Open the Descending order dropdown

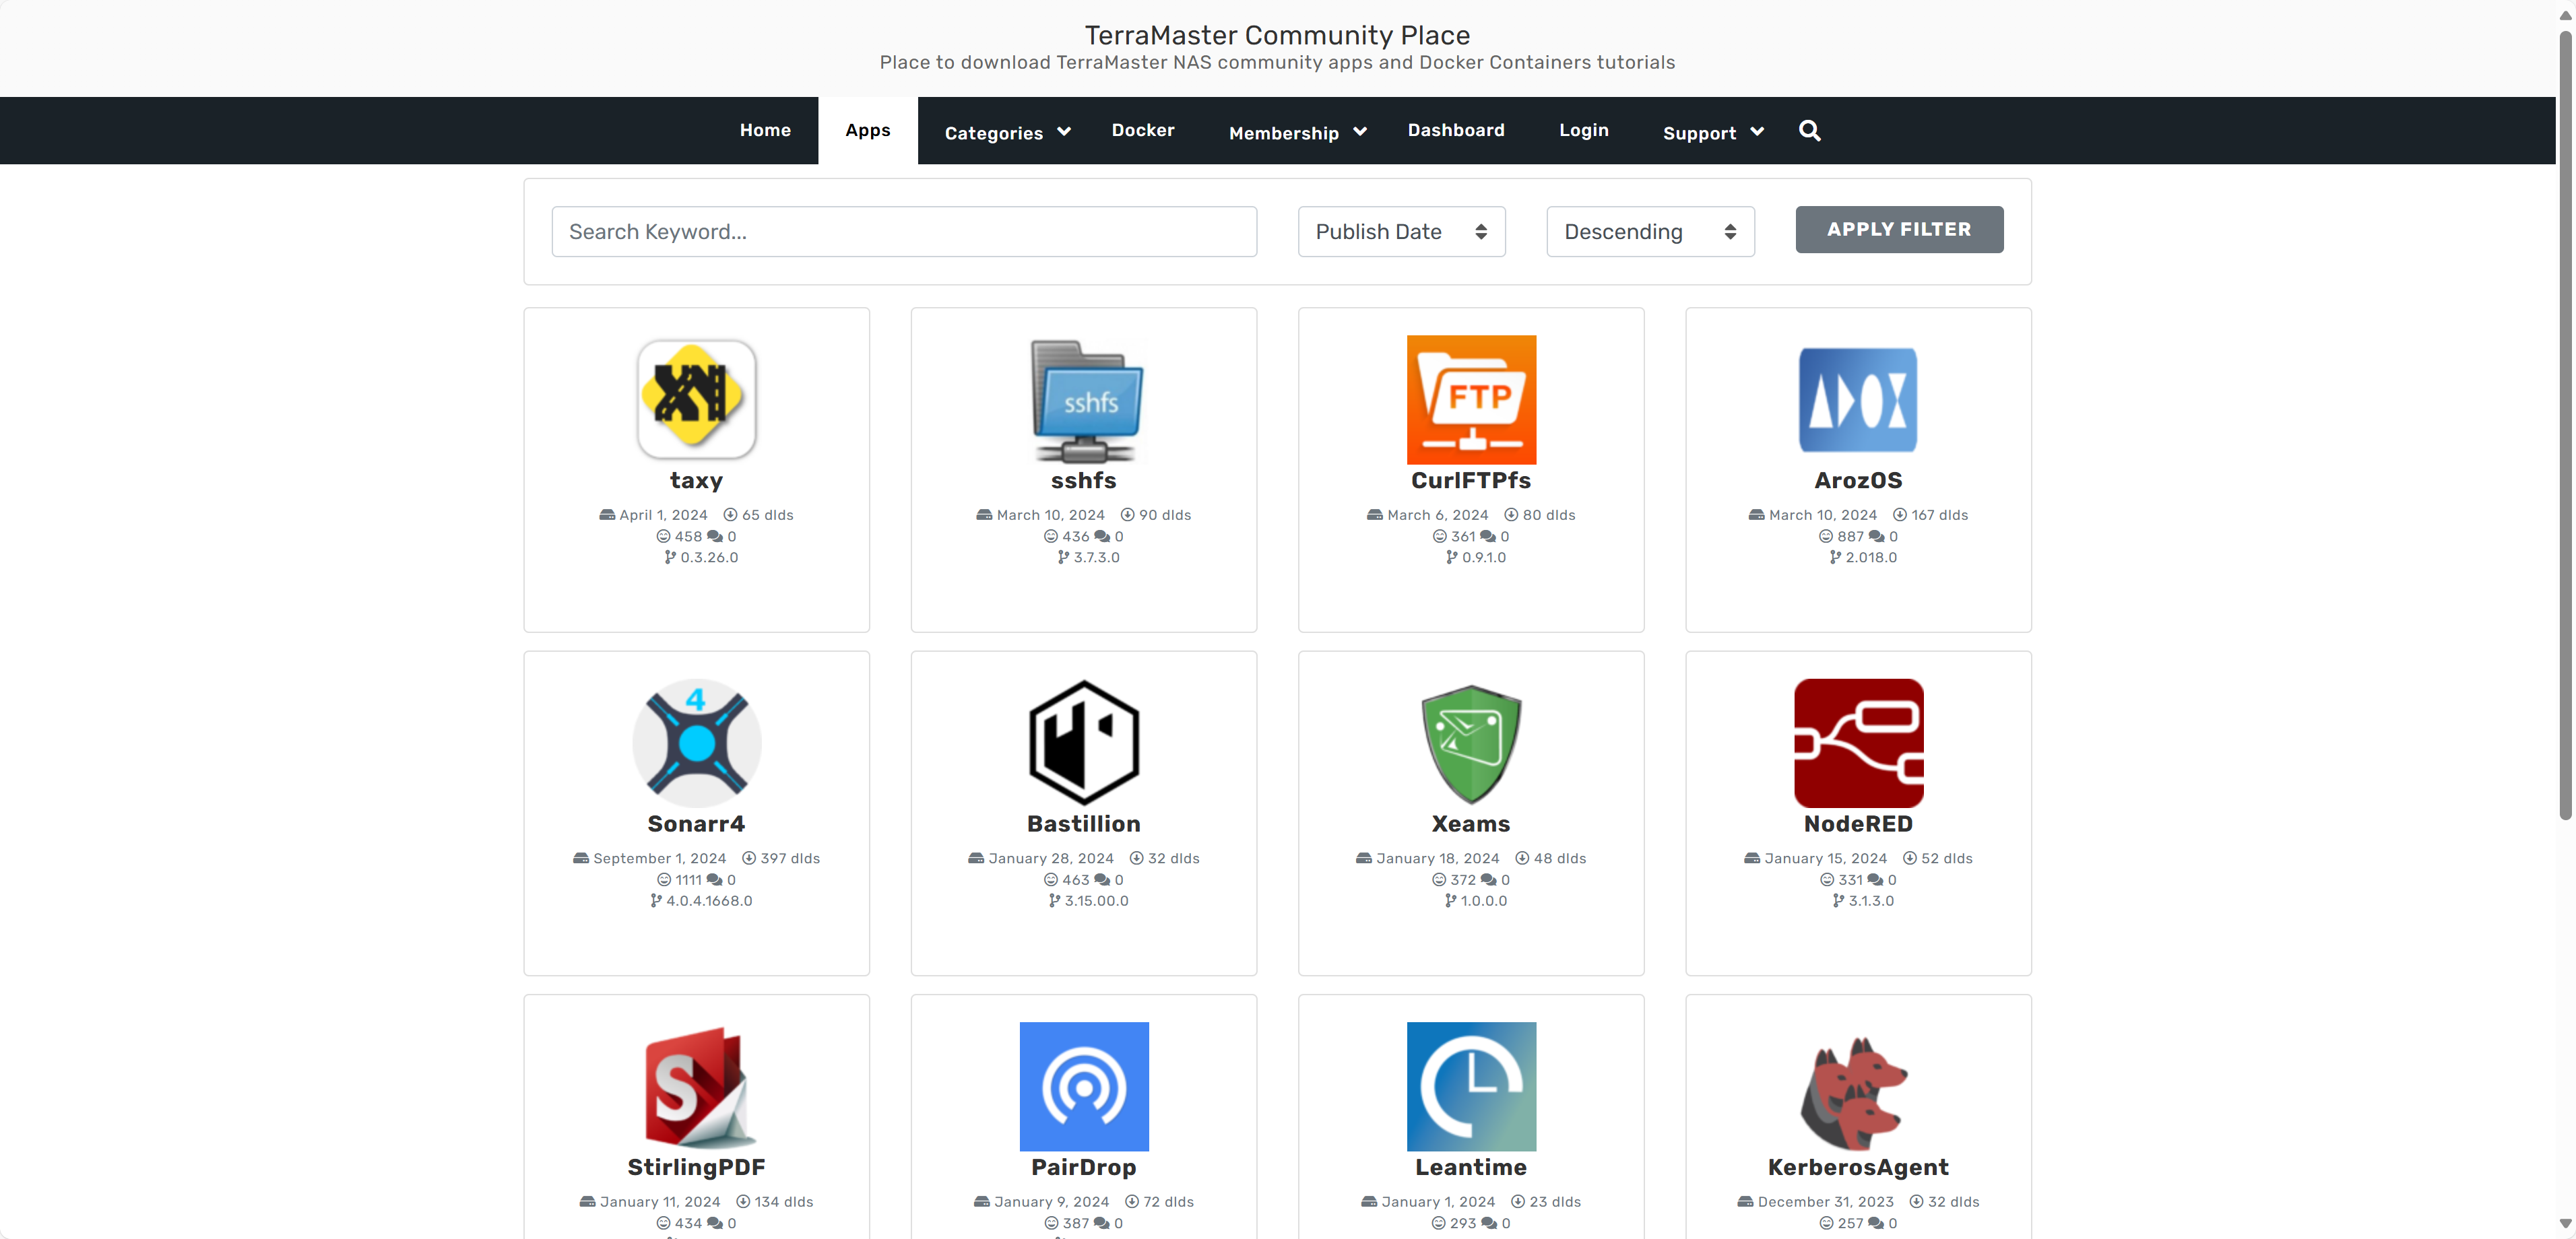tap(1650, 232)
